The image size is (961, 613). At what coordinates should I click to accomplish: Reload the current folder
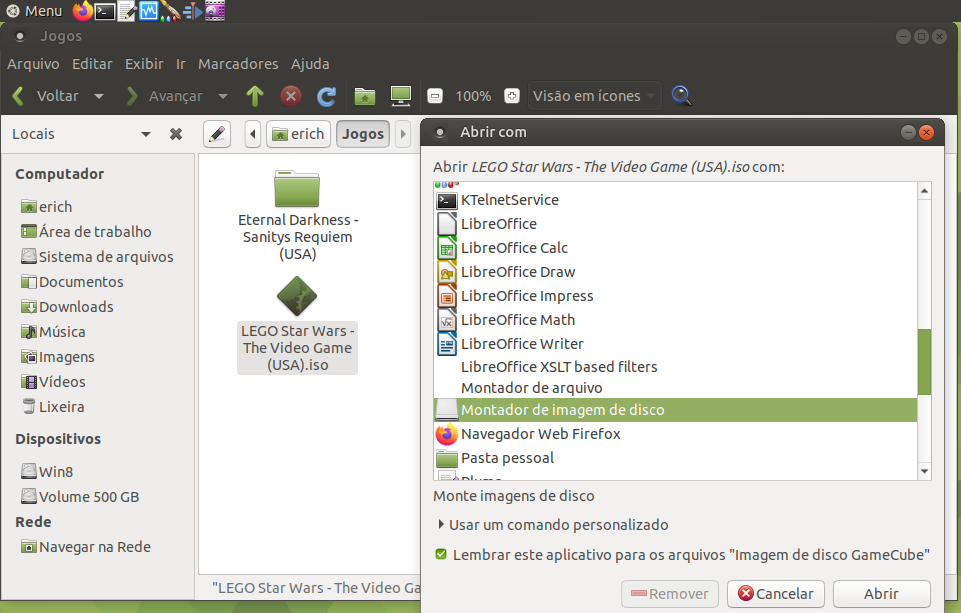327,96
